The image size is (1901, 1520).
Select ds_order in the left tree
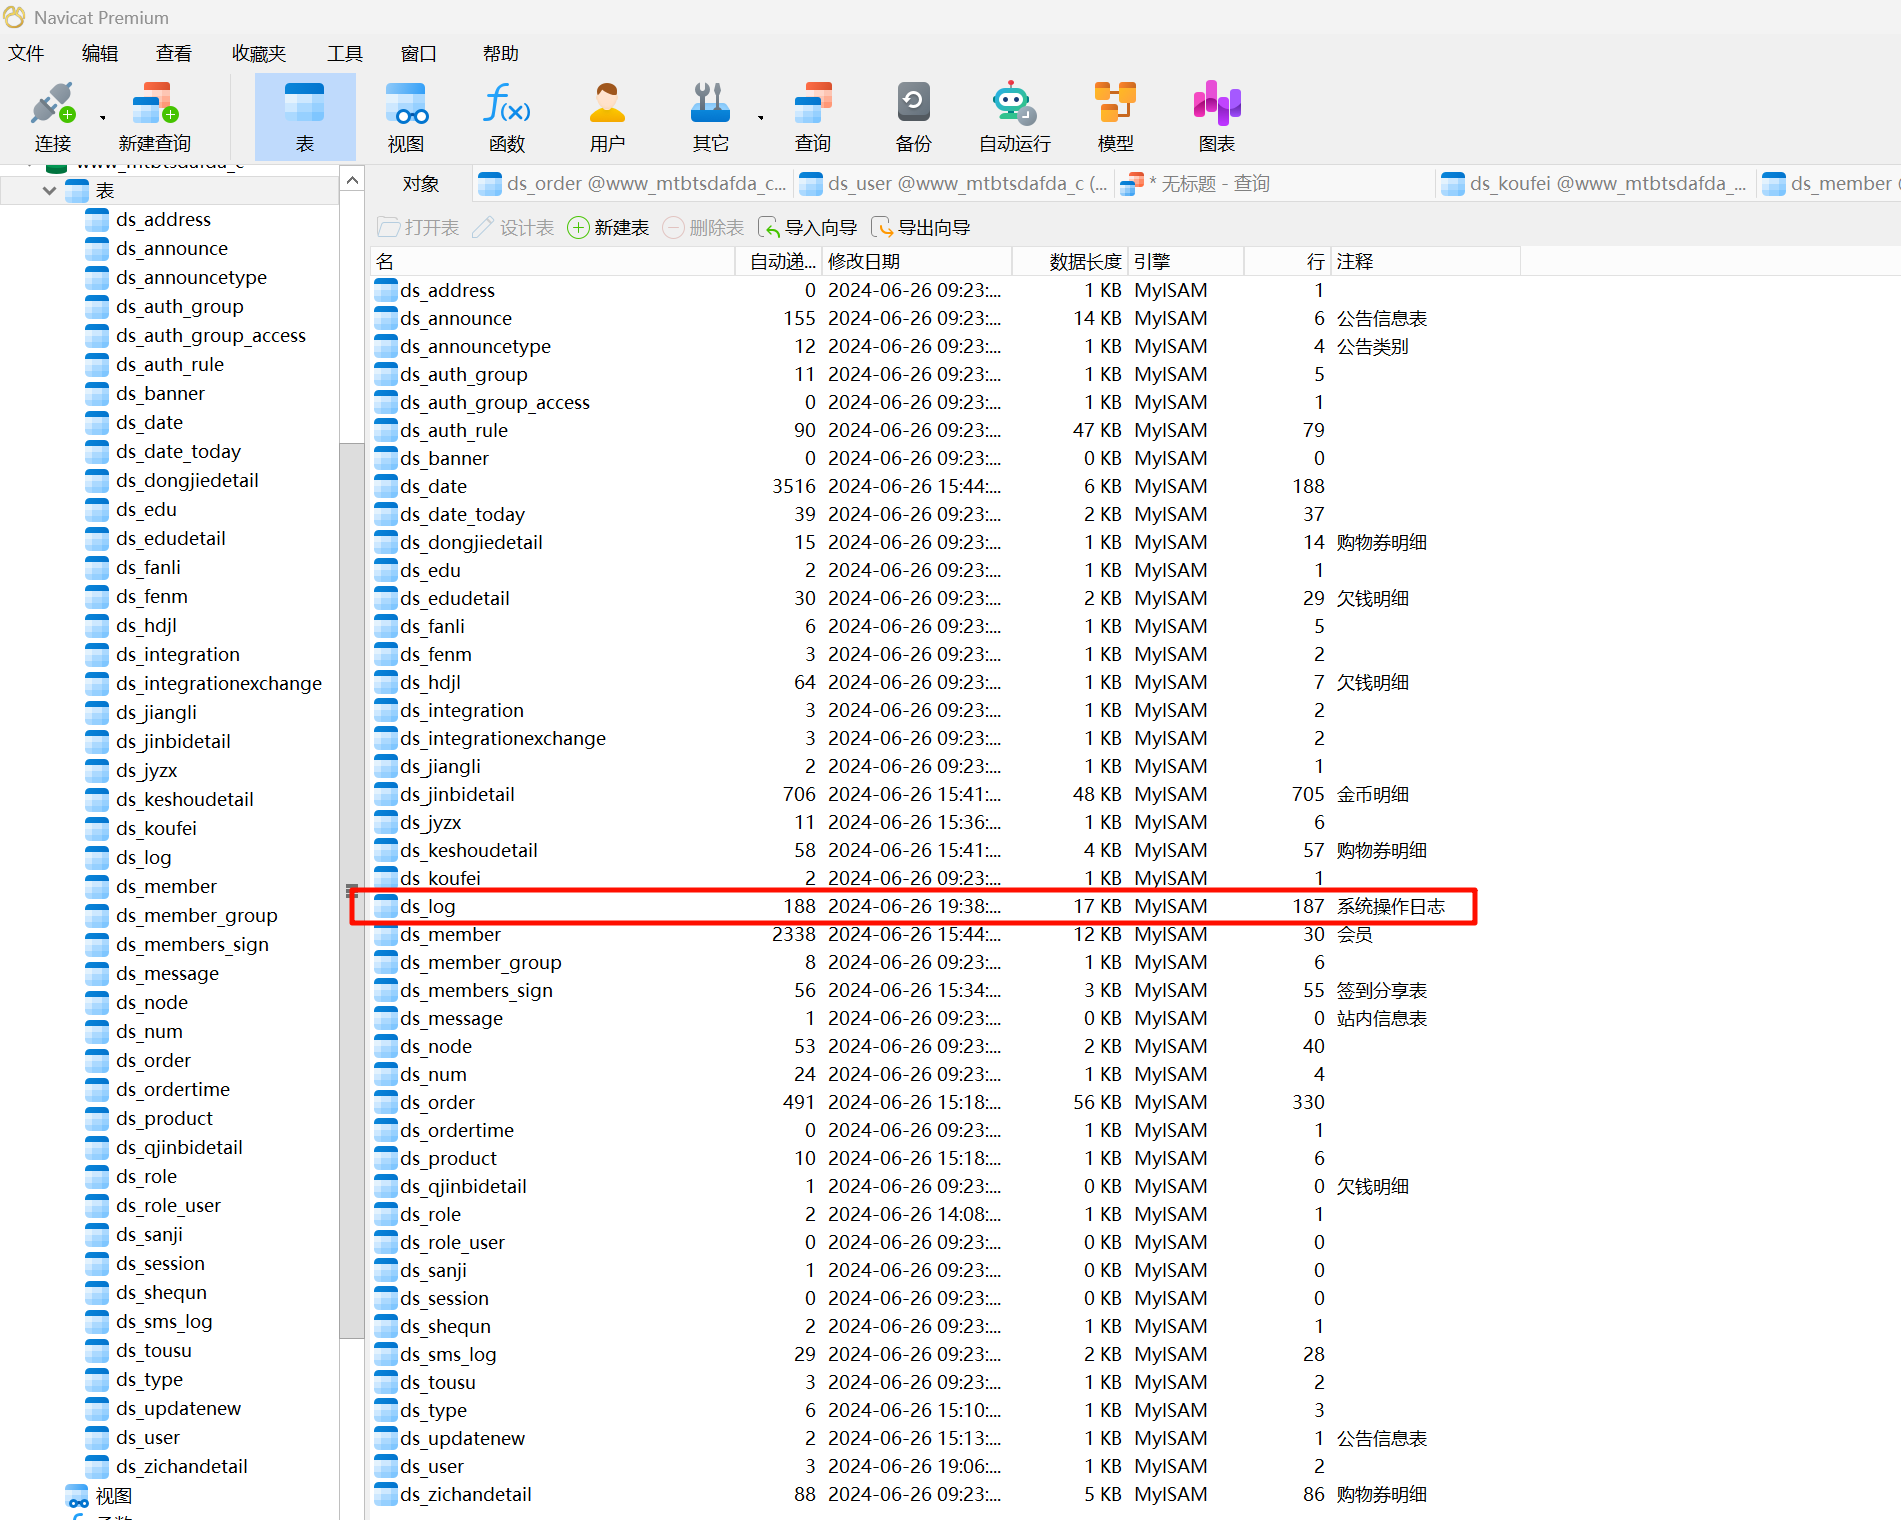[x=153, y=1060]
